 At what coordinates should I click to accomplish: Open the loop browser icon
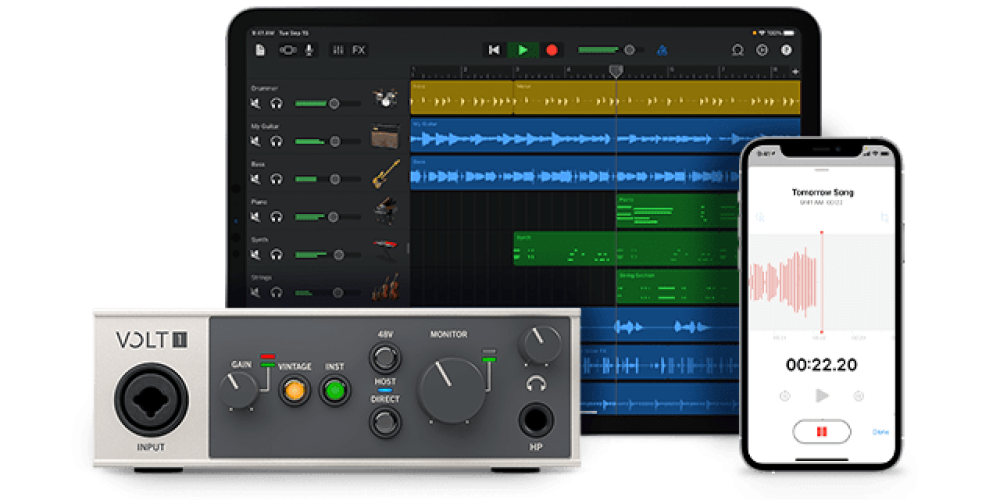tap(737, 50)
